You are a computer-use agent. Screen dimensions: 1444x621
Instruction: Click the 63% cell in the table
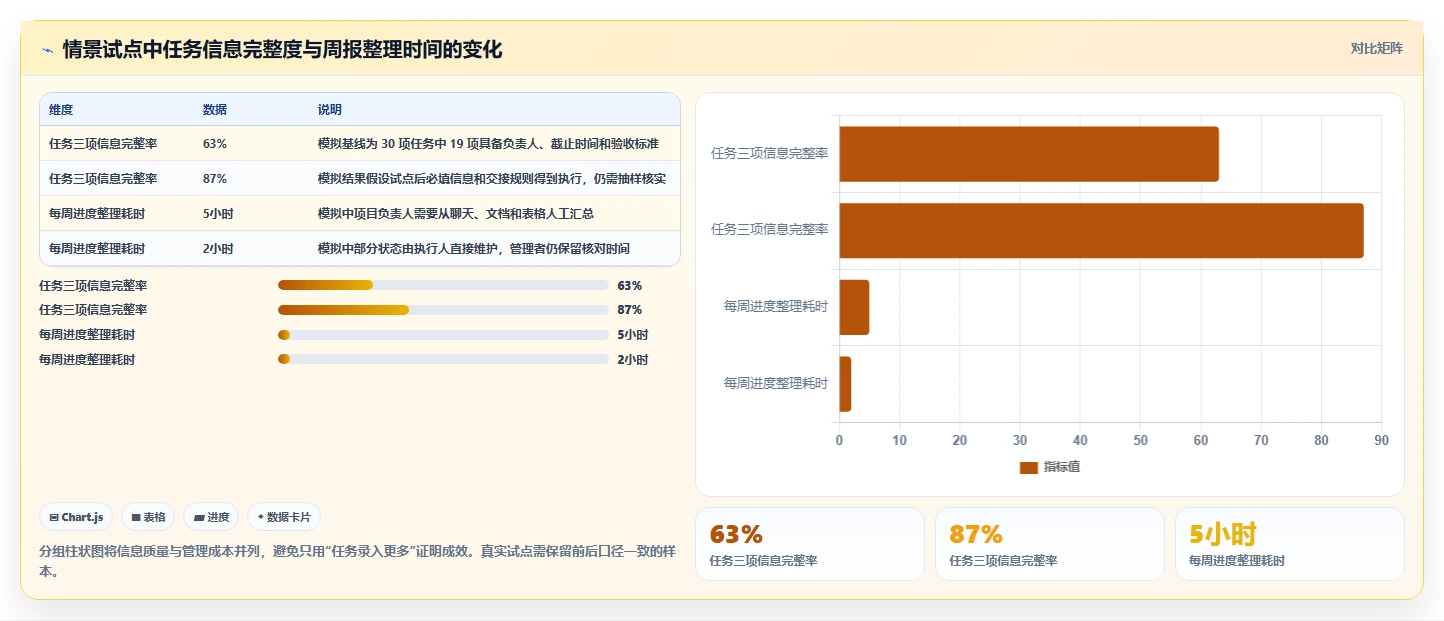[x=215, y=144]
